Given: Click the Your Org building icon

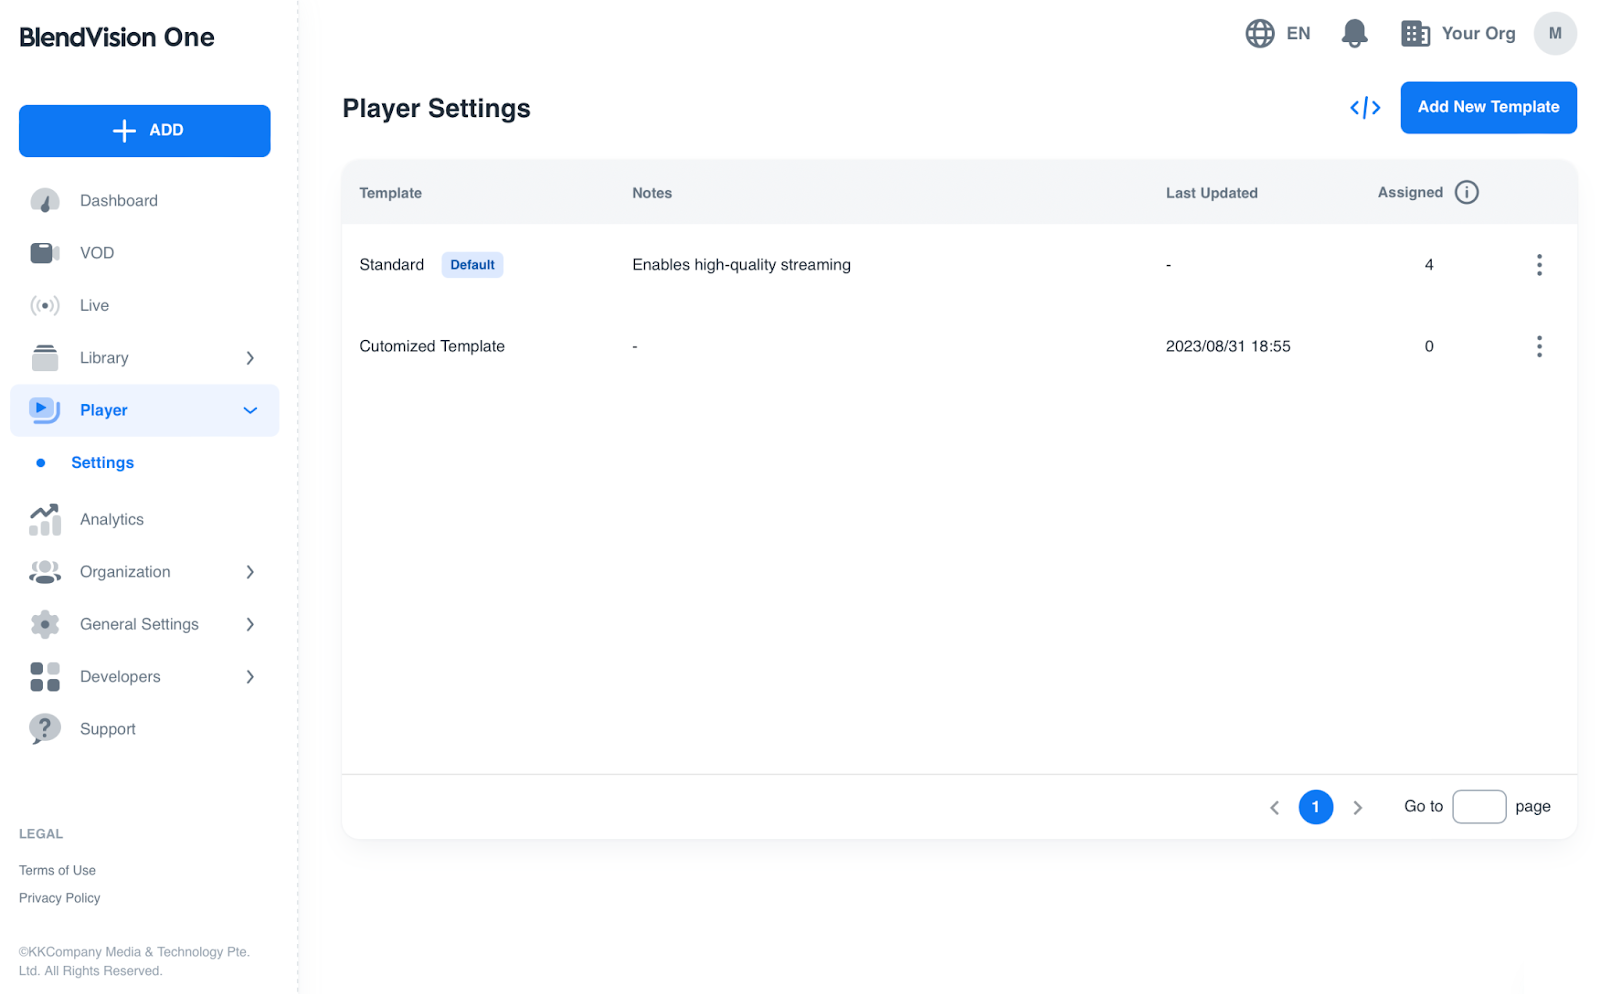Looking at the screenshot, I should tap(1414, 34).
